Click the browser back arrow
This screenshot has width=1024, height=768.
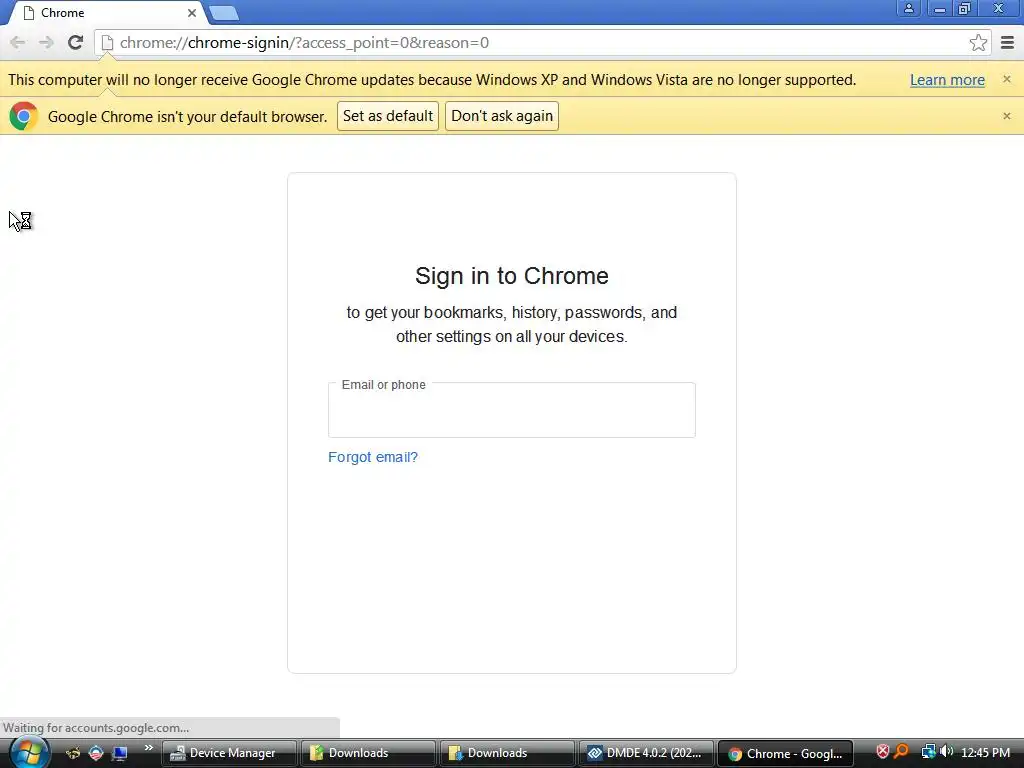coord(18,42)
